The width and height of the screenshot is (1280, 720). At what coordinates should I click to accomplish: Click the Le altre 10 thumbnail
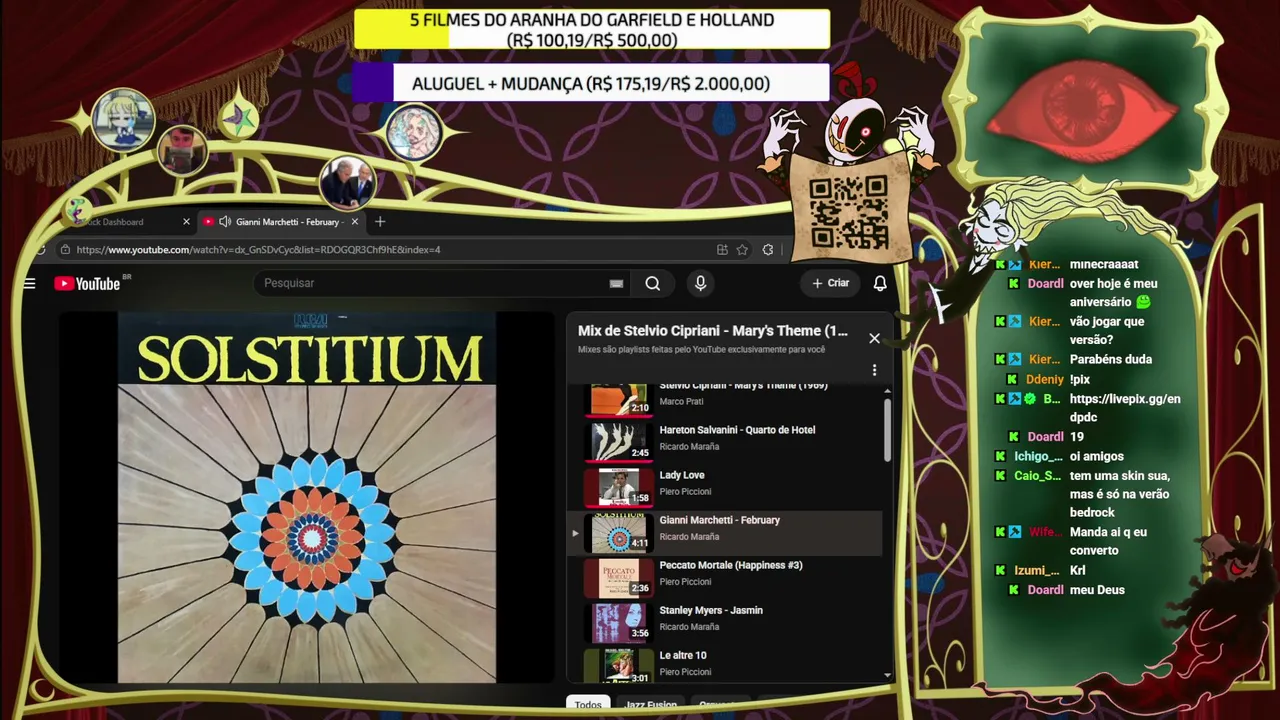pyautogui.click(x=619, y=666)
